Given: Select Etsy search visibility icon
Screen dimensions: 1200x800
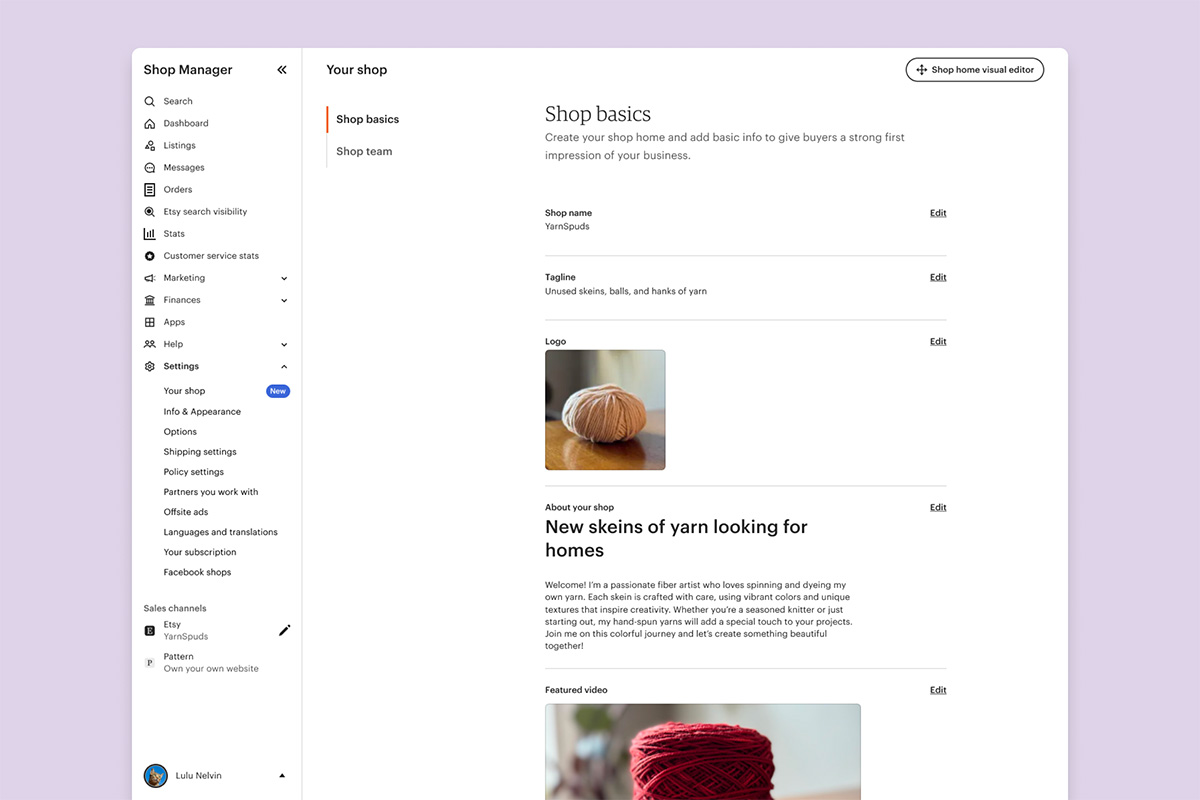Looking at the screenshot, I should point(148,211).
